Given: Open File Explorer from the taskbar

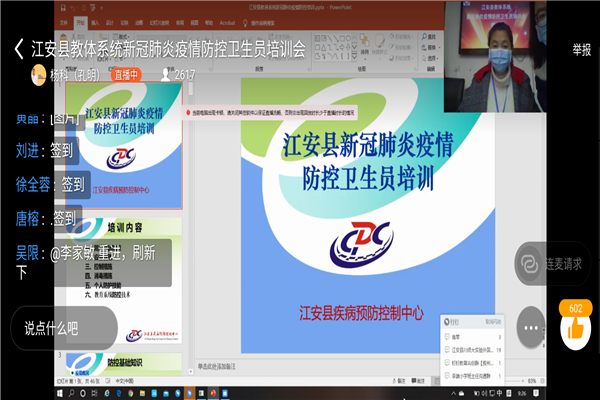Looking at the screenshot, I should [x=142, y=393].
